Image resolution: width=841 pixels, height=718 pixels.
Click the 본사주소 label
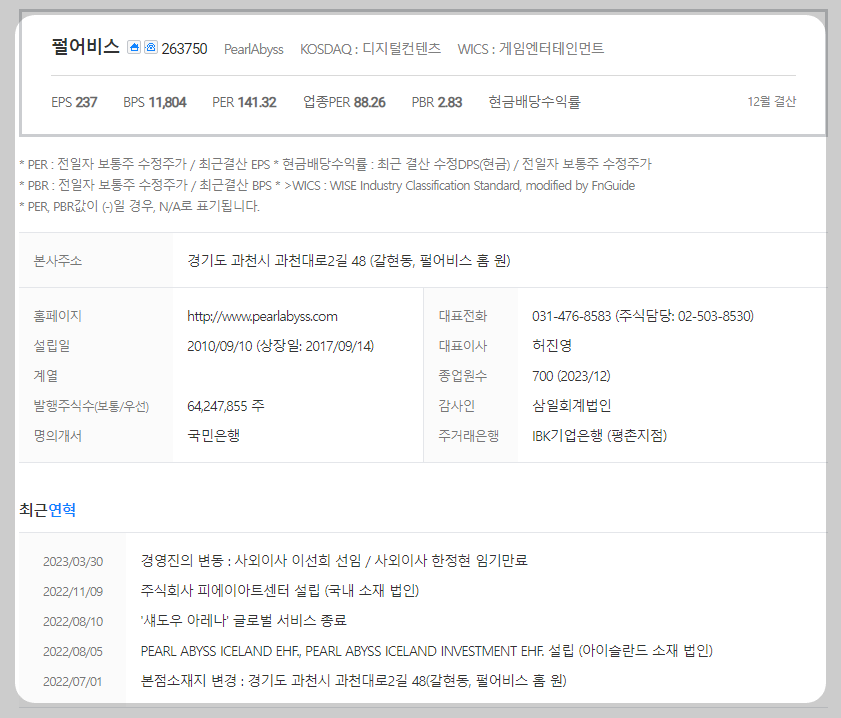tap(57, 261)
